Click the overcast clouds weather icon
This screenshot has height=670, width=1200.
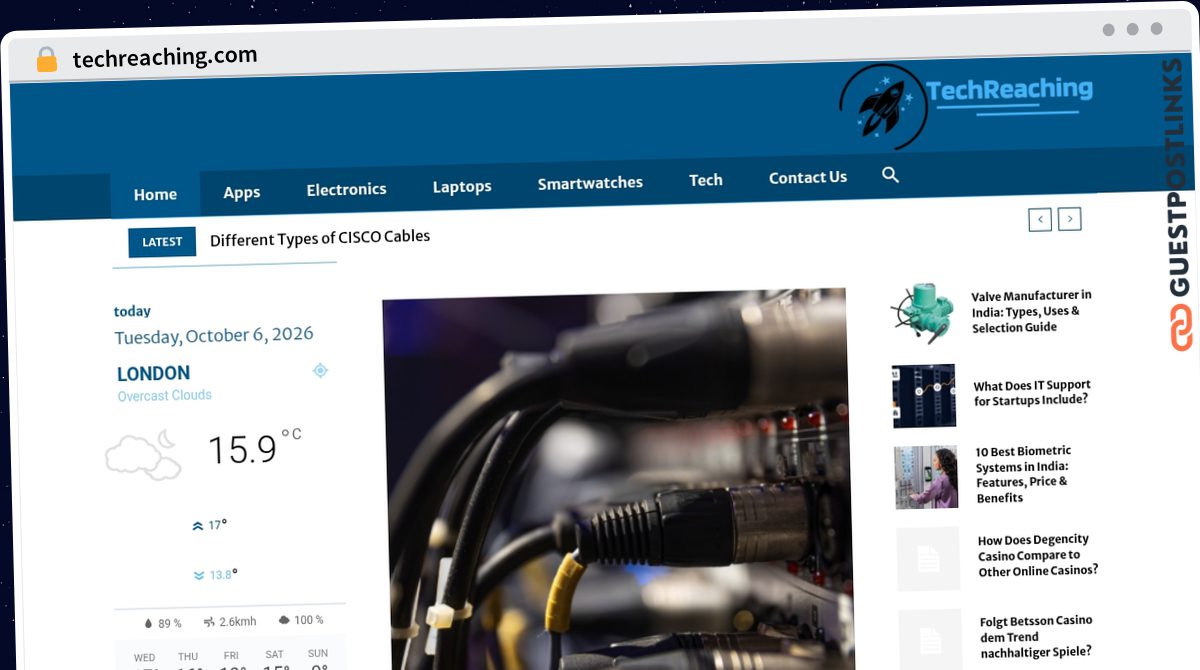(144, 454)
